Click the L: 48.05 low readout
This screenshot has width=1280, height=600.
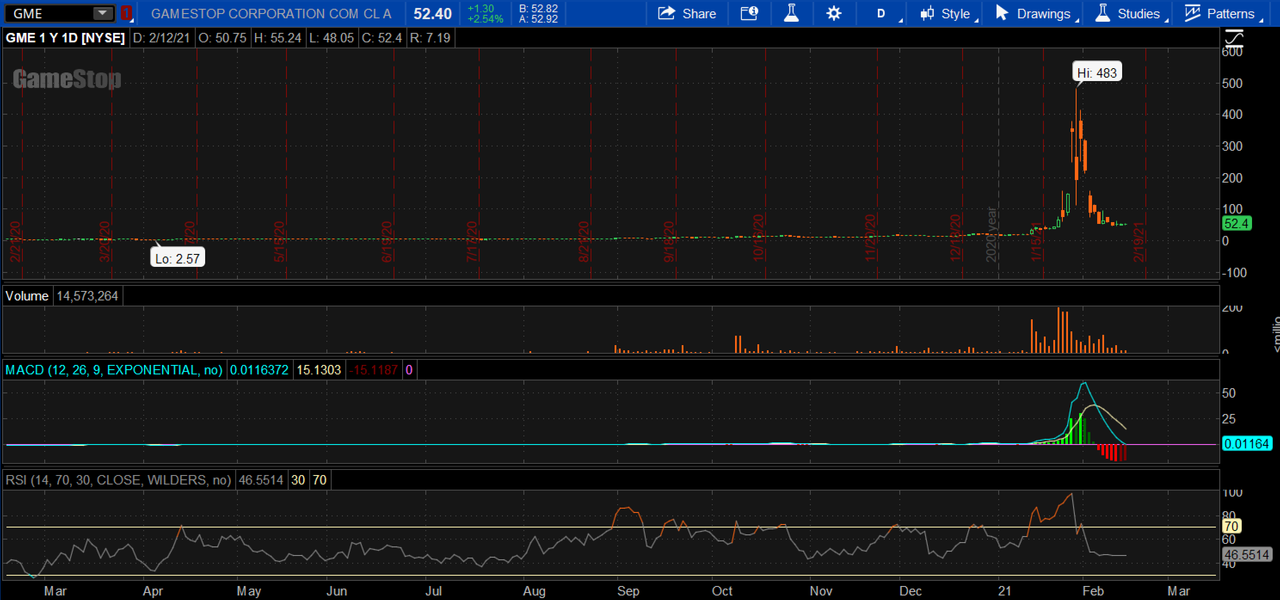click(x=330, y=37)
